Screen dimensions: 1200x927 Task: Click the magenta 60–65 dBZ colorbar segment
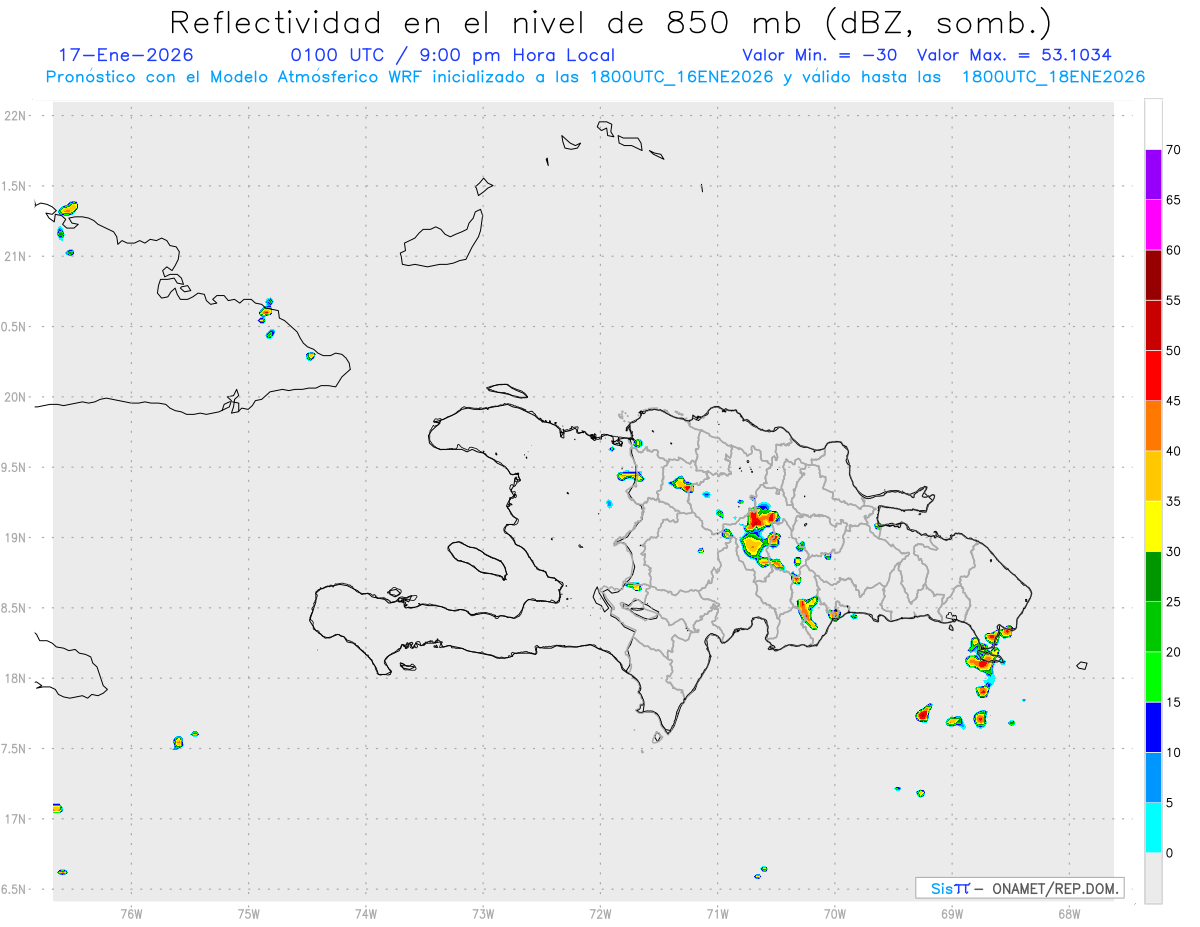tap(1153, 225)
